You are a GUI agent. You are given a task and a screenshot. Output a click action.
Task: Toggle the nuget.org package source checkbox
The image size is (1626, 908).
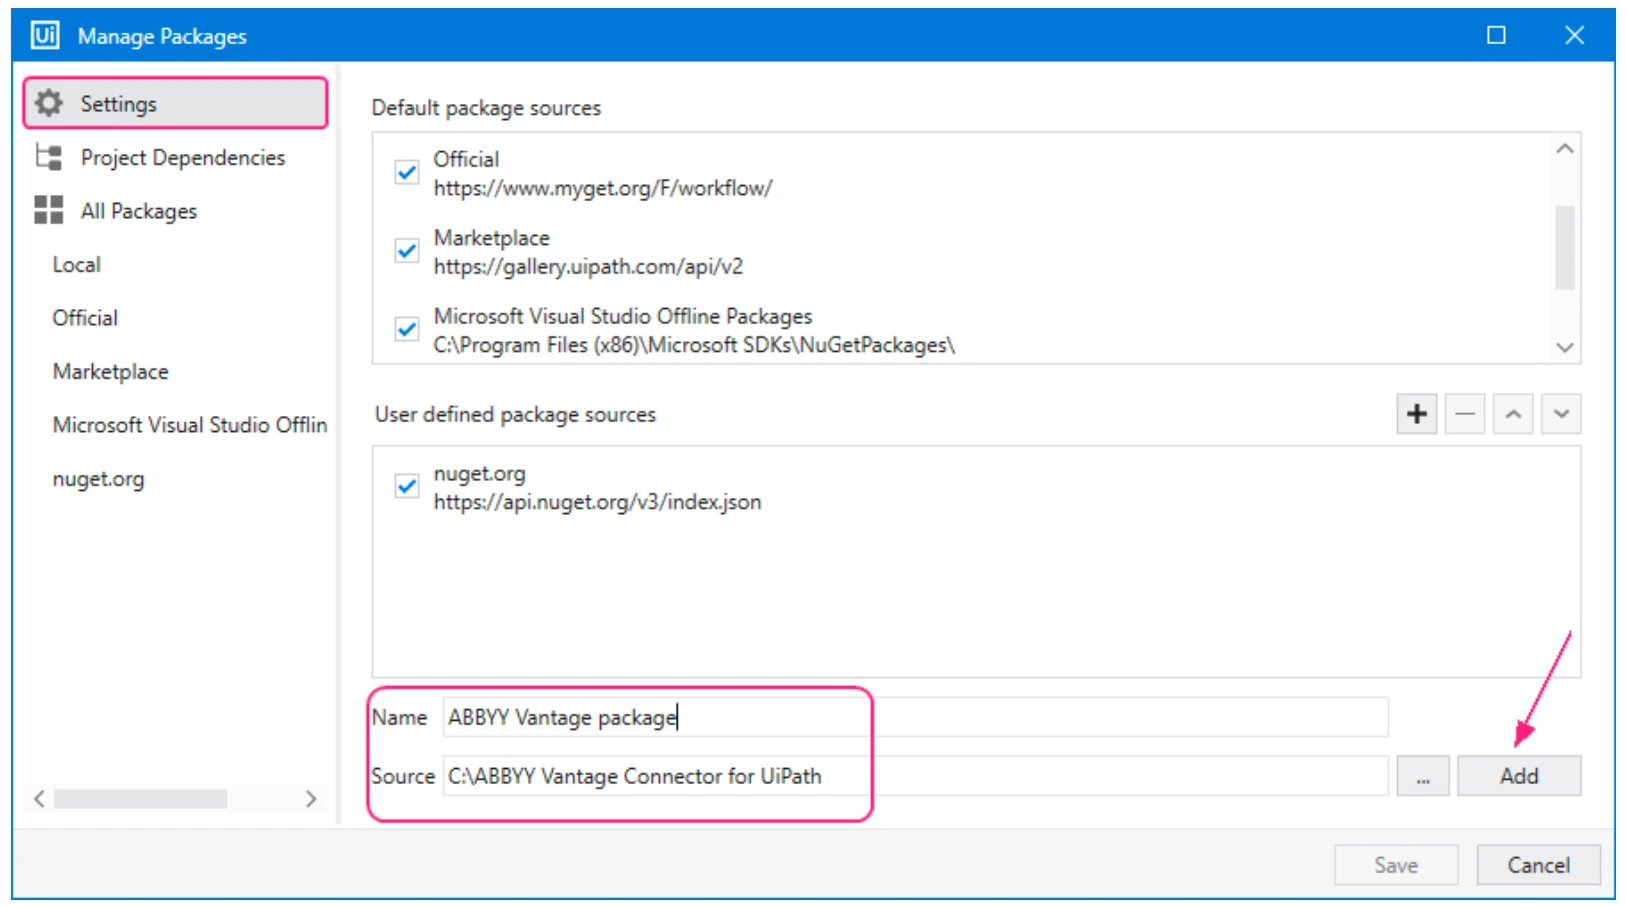coord(406,487)
